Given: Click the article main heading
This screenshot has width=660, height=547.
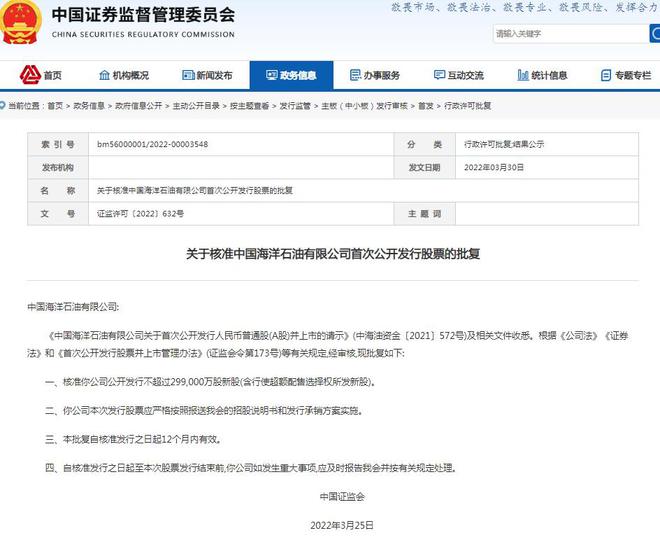Looking at the screenshot, I should tap(333, 254).
